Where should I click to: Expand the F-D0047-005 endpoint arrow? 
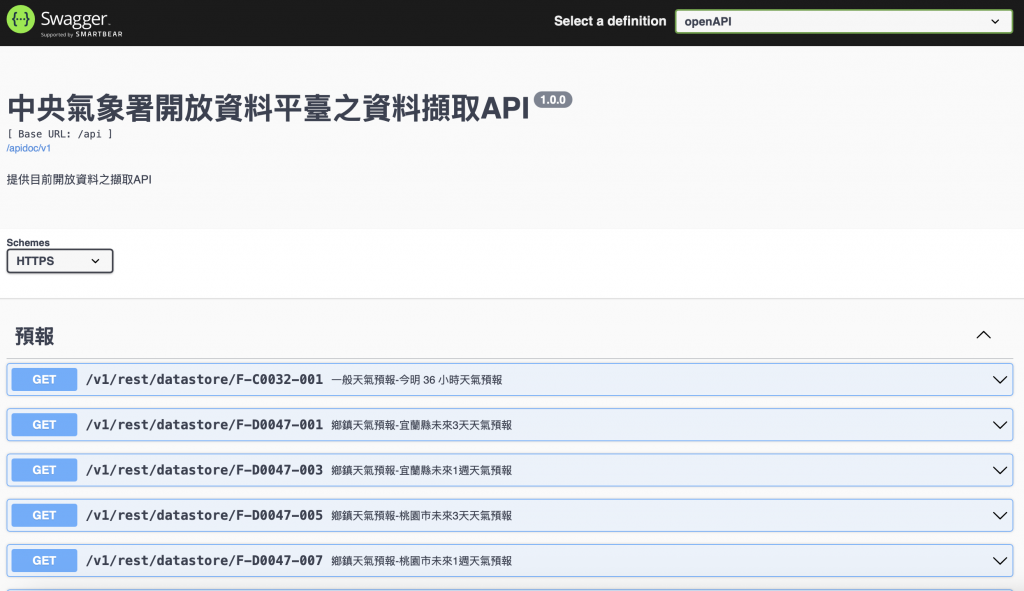pos(999,515)
